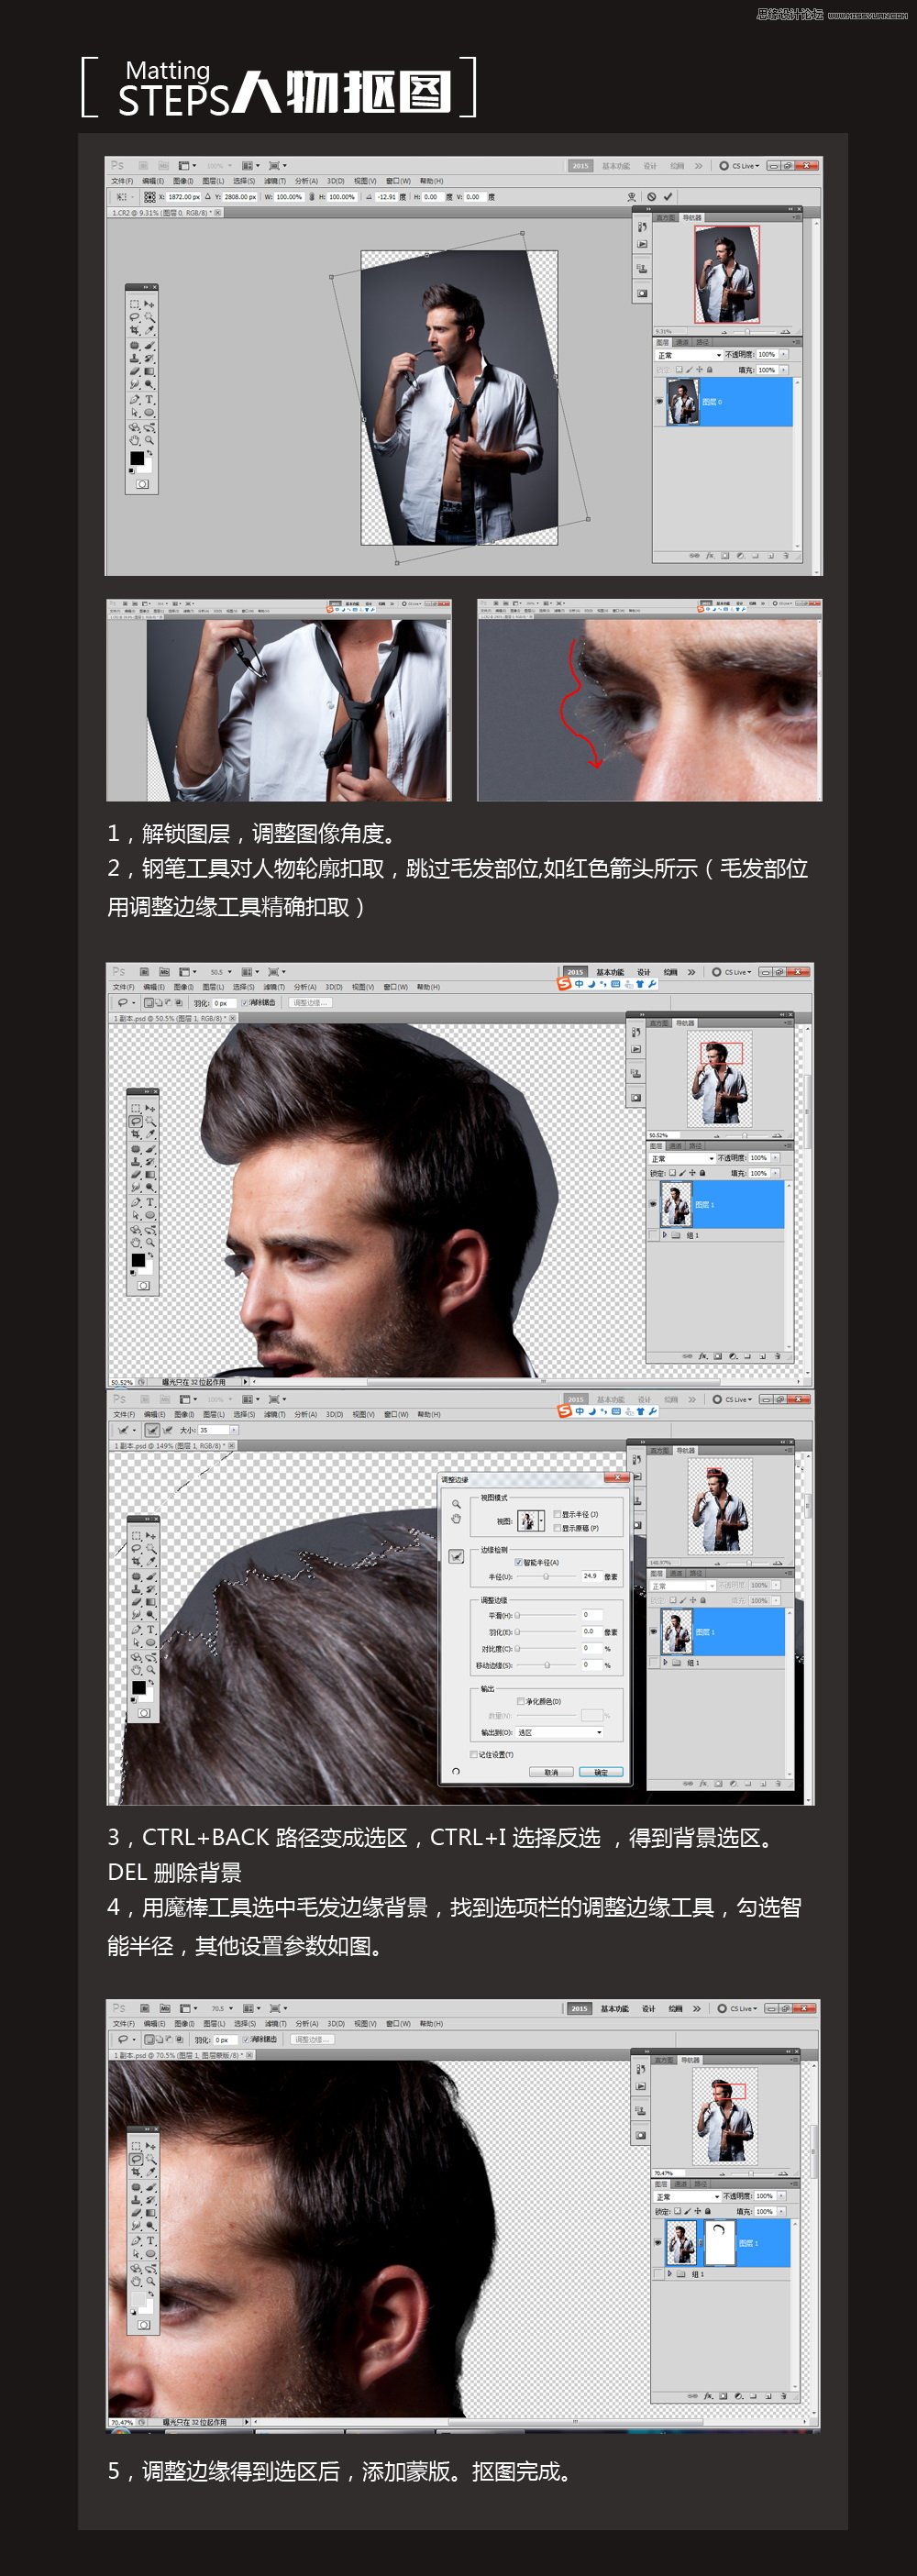The image size is (917, 2576).
Task: Show 组 1 via its visibility box in the 50.5% window
Action: (x=654, y=1236)
